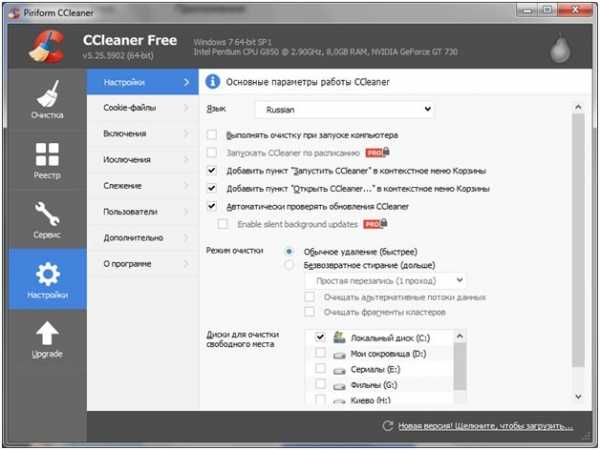Viewport: 600px width, 450px height.
Task: Uncheck automatic CCleaner update checking
Action: click(x=212, y=206)
